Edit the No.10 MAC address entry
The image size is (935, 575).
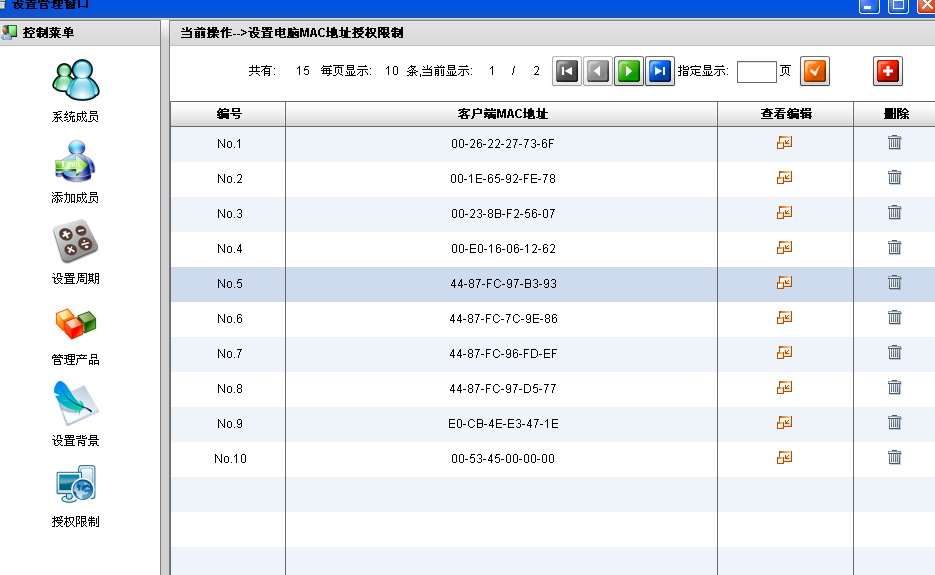pos(785,457)
